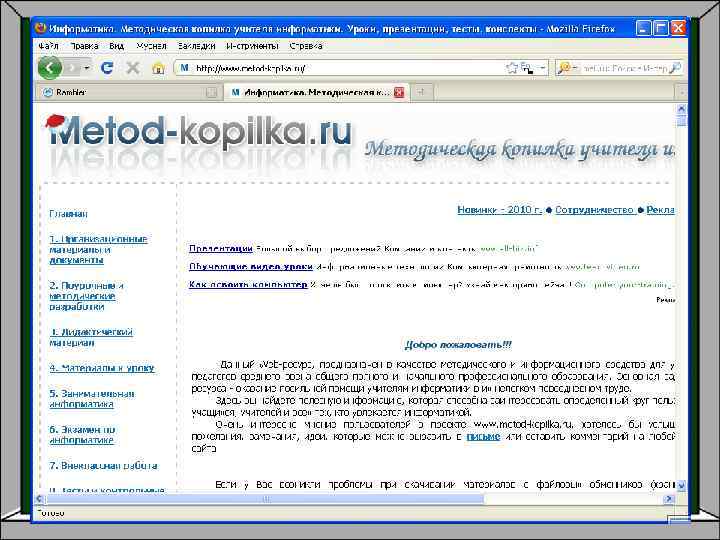This screenshot has width=720, height=540.
Task: Open the Справка menu
Action: click(306, 46)
